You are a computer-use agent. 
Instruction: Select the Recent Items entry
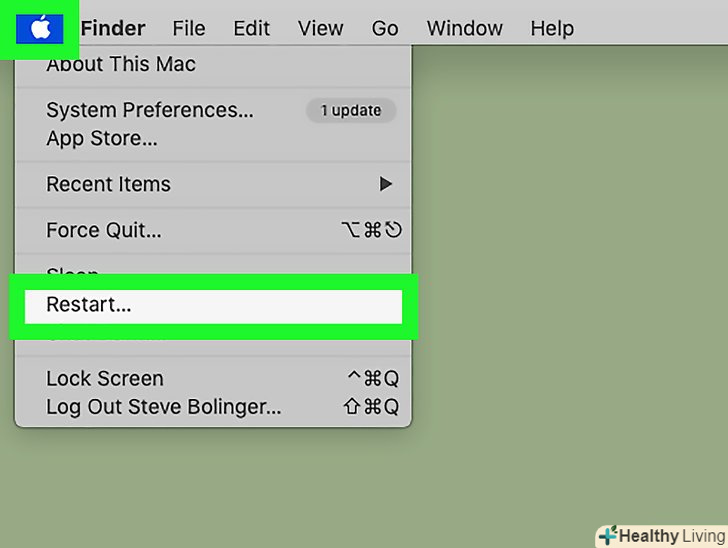point(108,185)
